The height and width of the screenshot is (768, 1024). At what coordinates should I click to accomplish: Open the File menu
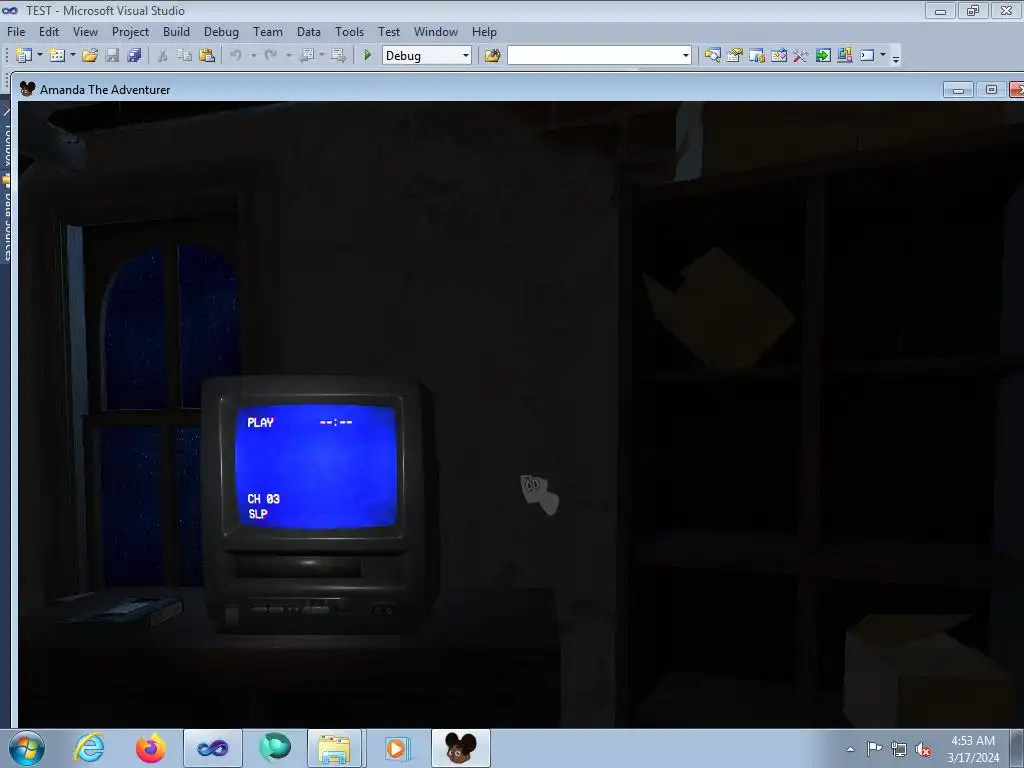coord(16,31)
